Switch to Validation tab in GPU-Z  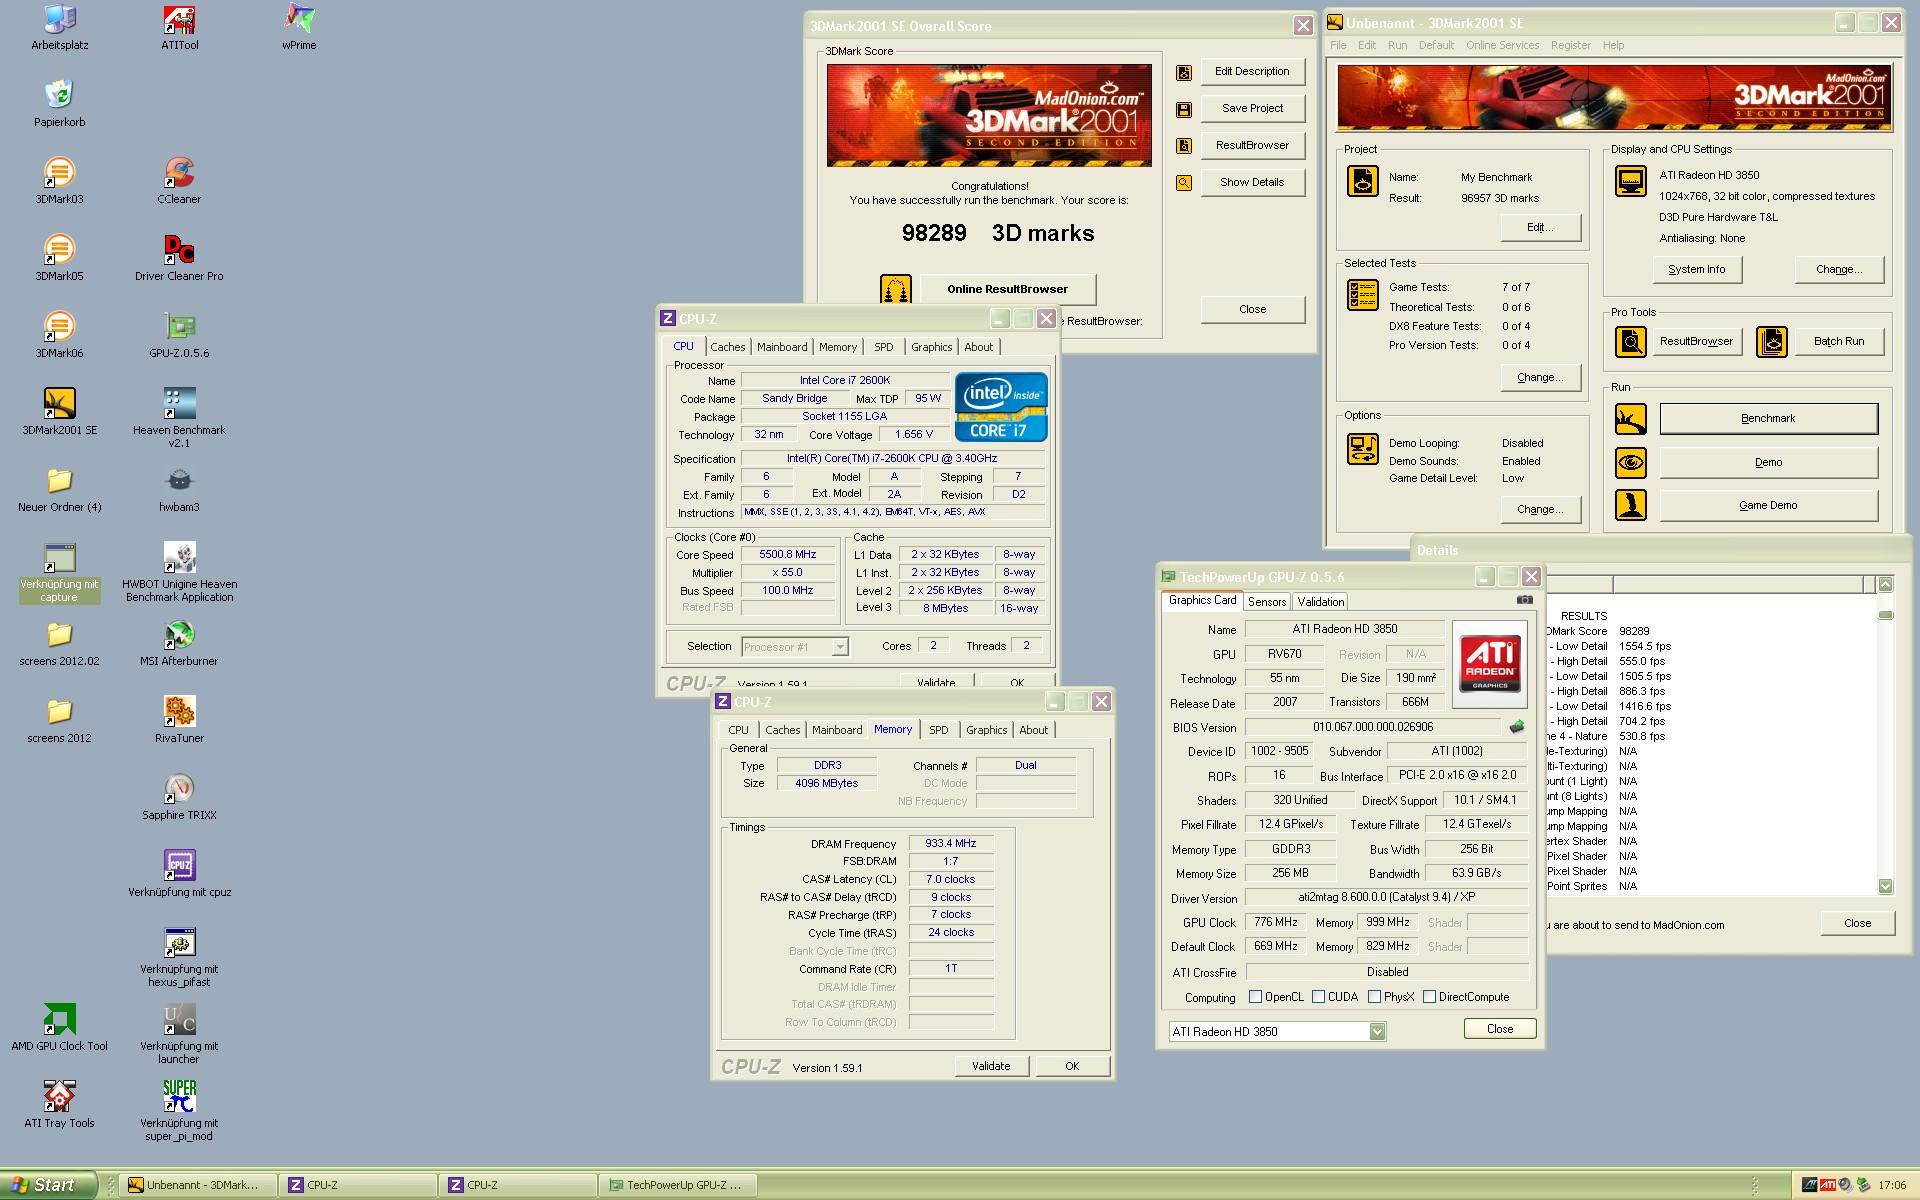(1320, 602)
